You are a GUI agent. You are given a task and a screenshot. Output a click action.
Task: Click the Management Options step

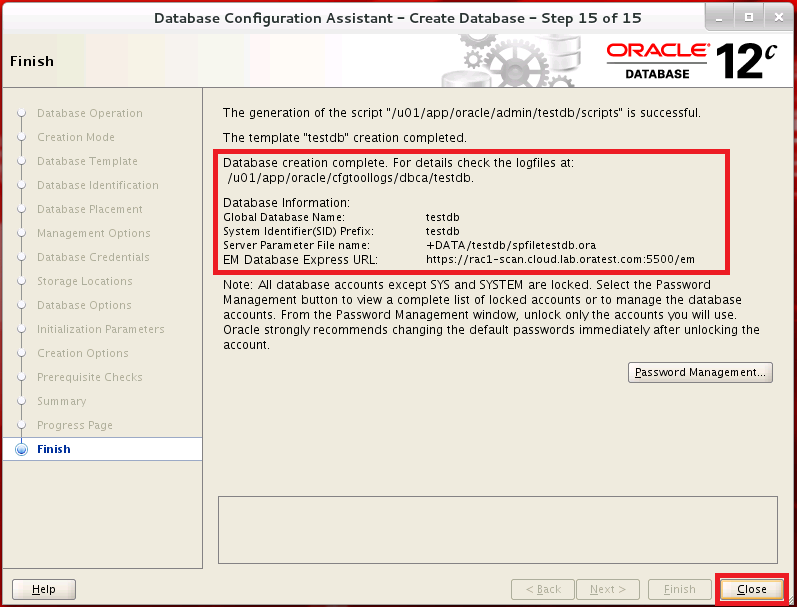pyautogui.click(x=94, y=233)
